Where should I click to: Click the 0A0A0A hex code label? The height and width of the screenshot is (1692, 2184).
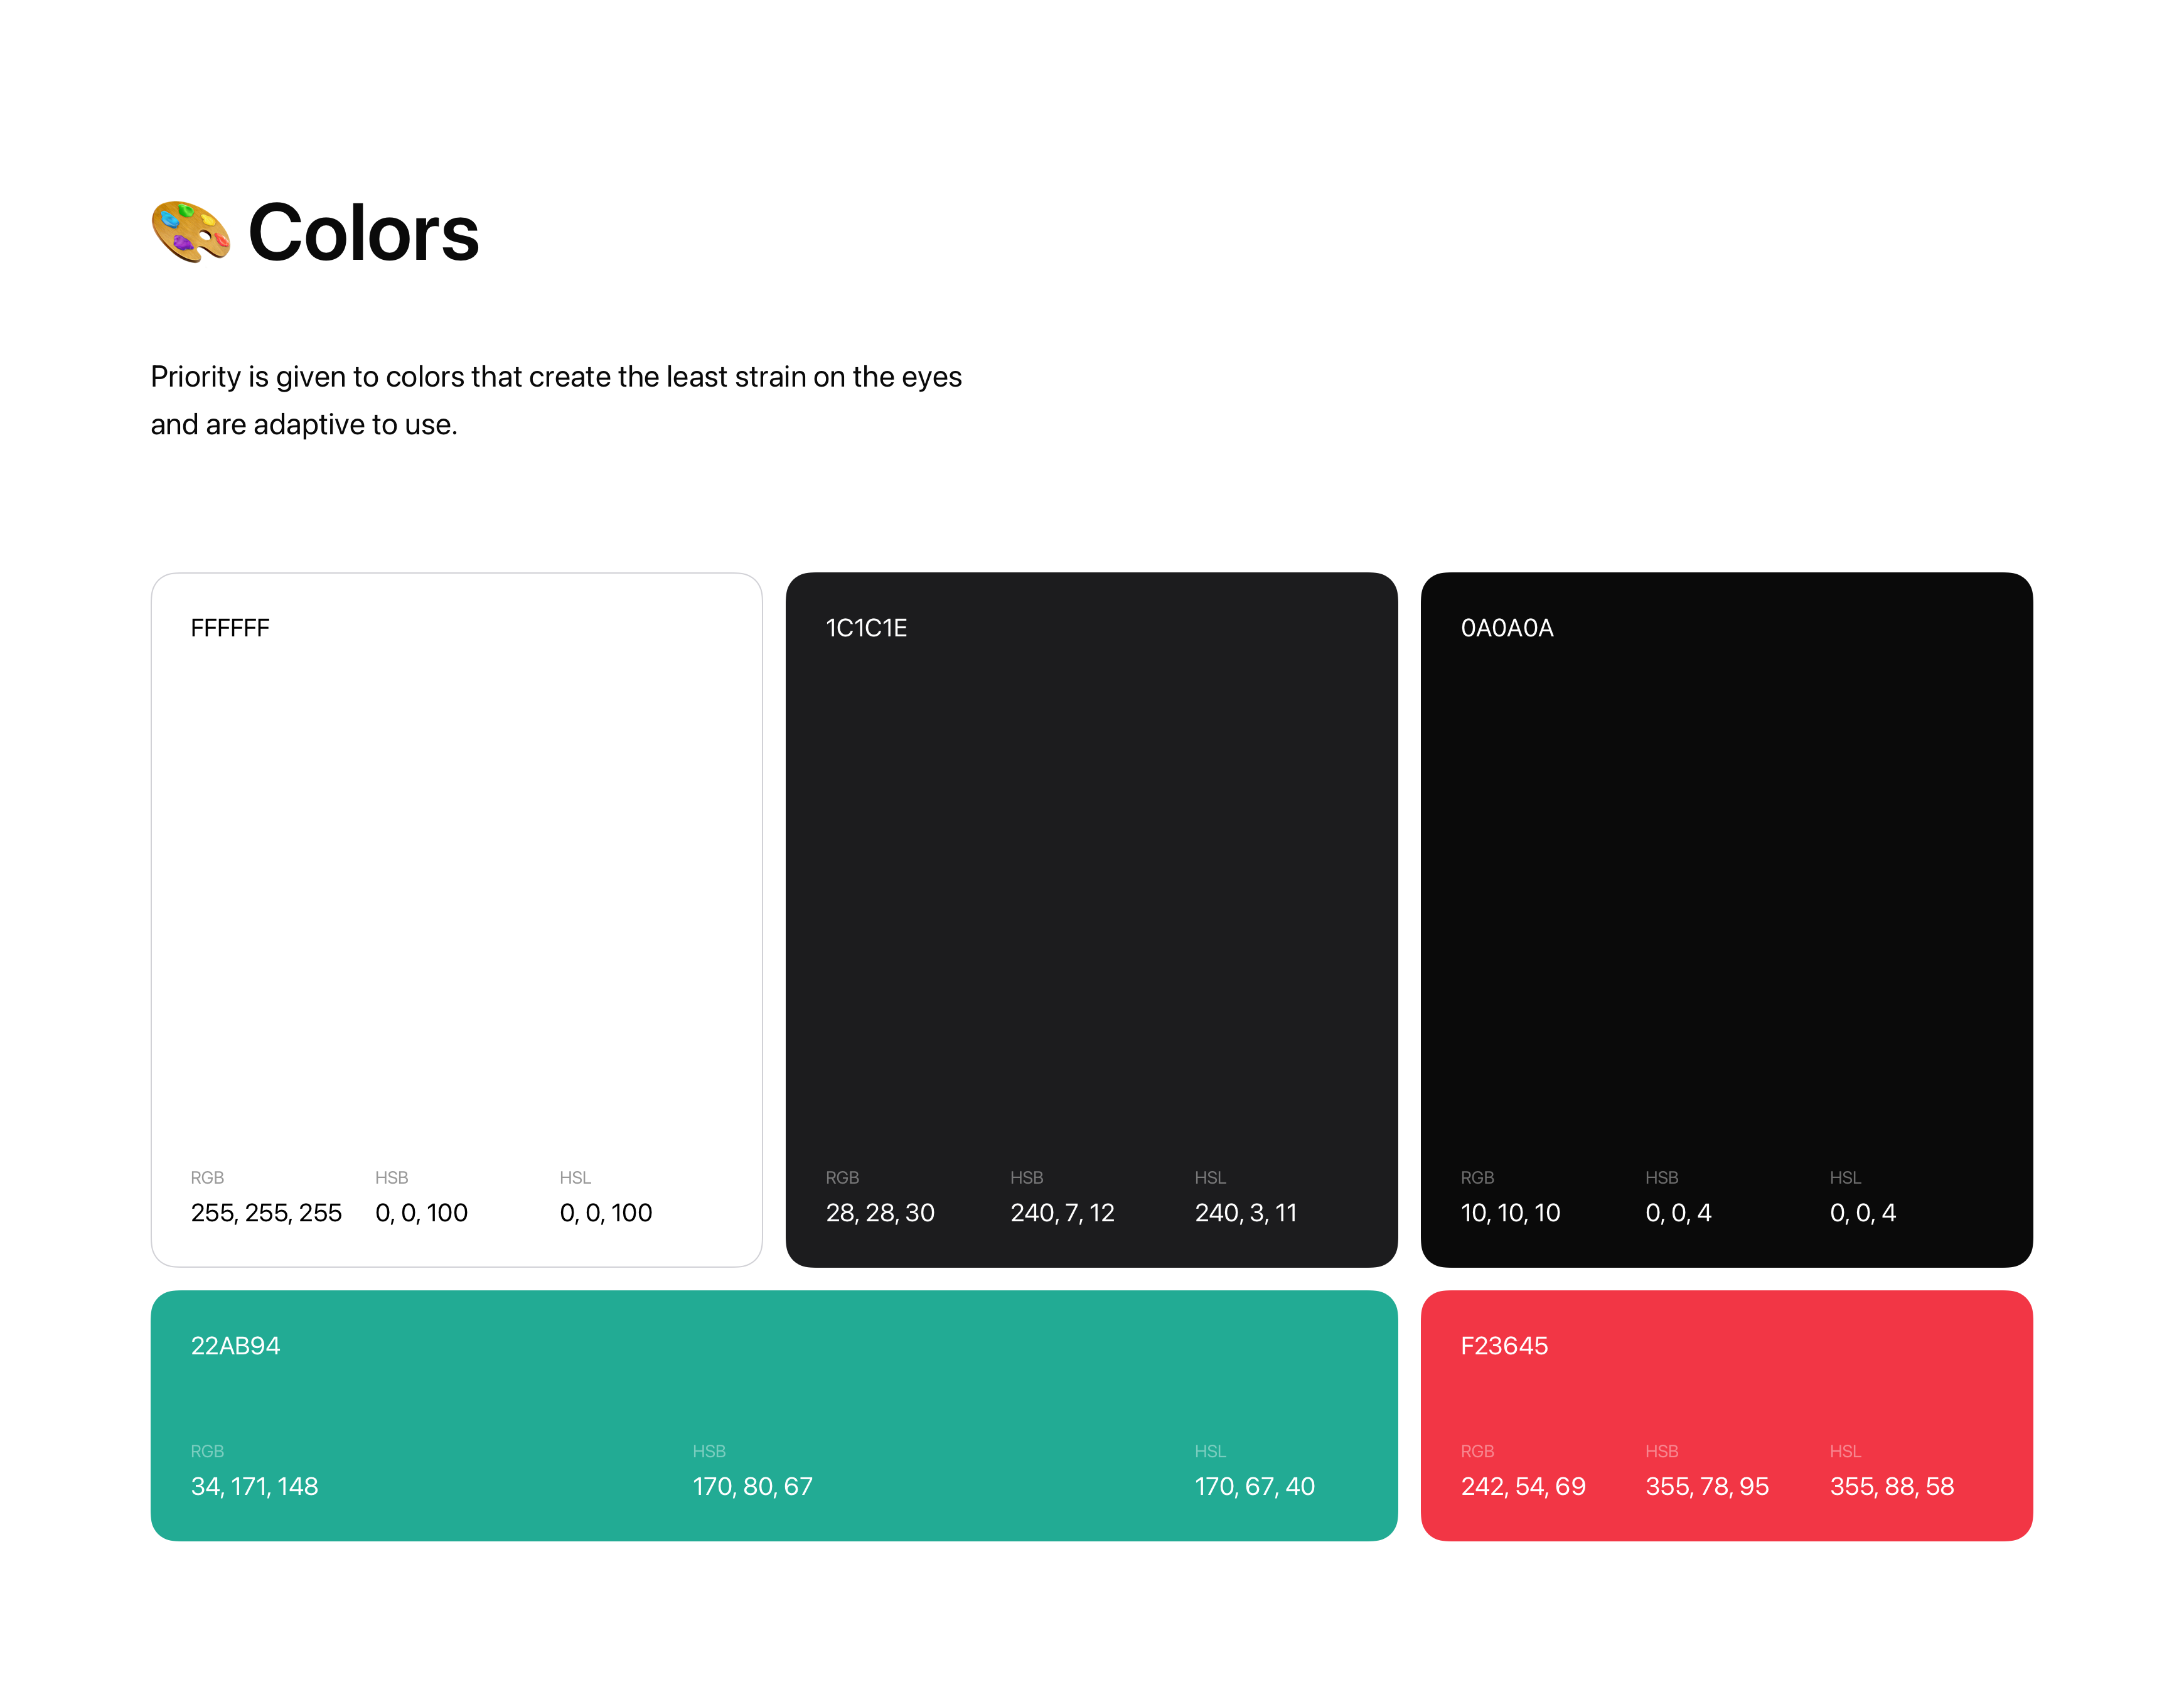pos(1506,628)
